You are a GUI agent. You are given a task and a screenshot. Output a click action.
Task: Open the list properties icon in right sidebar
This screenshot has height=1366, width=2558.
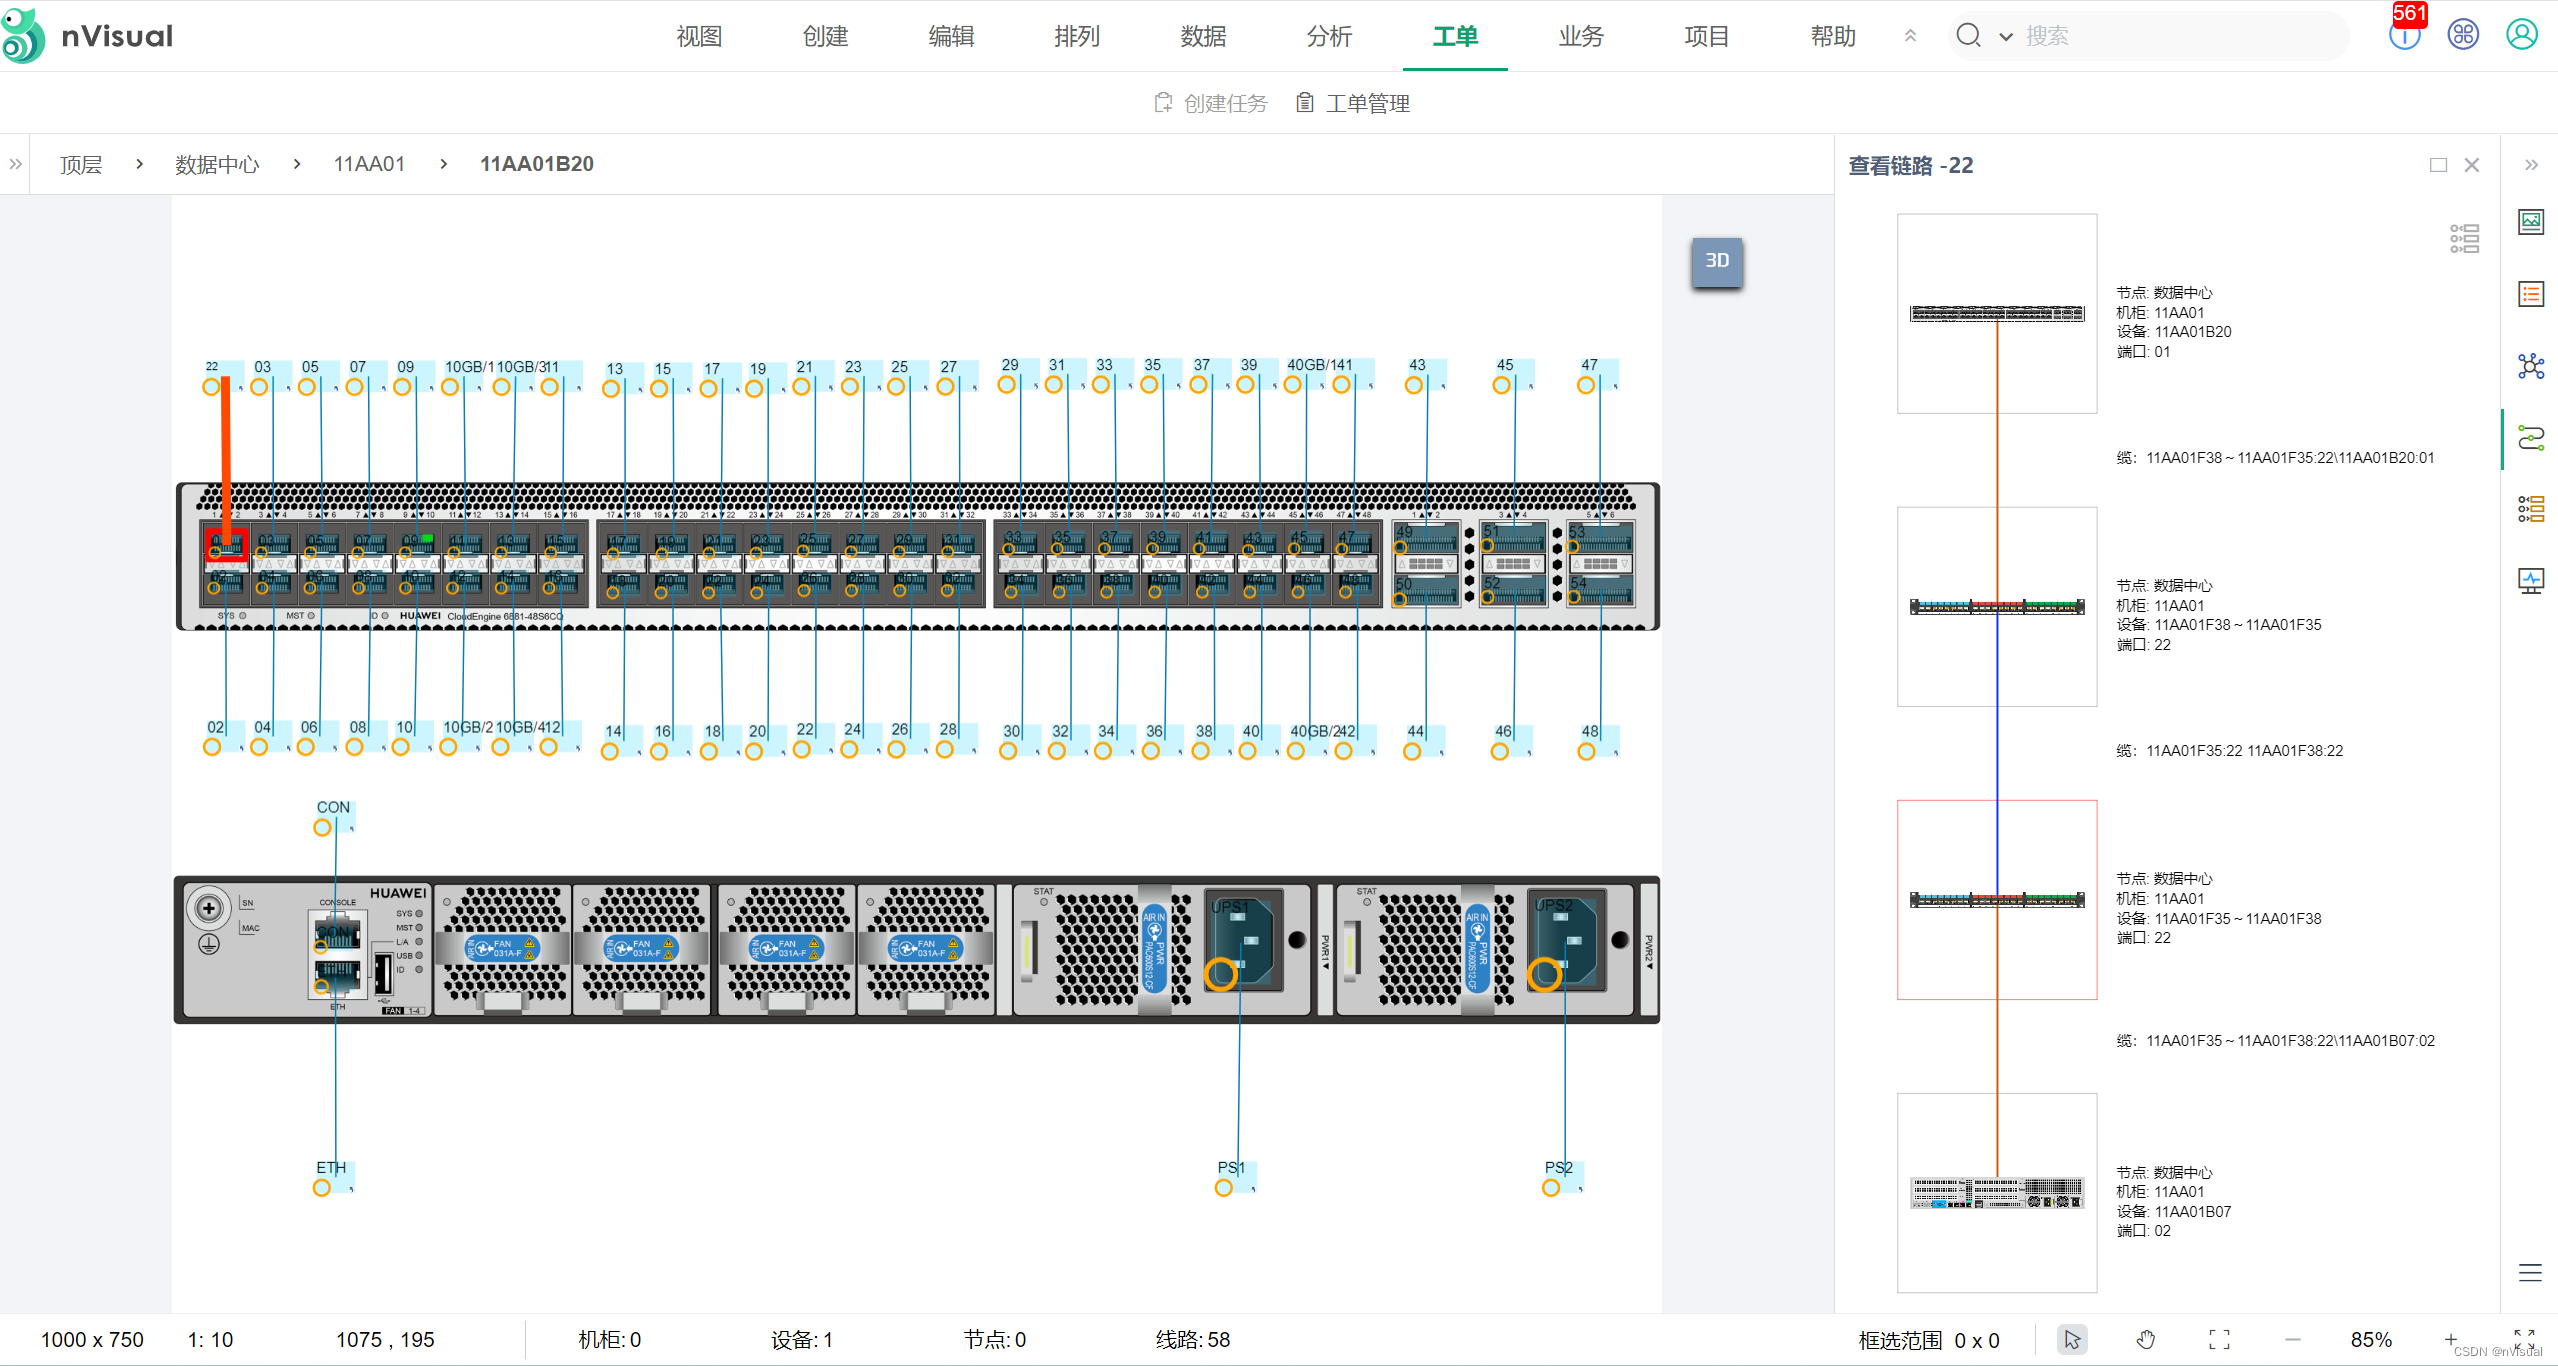[2530, 294]
